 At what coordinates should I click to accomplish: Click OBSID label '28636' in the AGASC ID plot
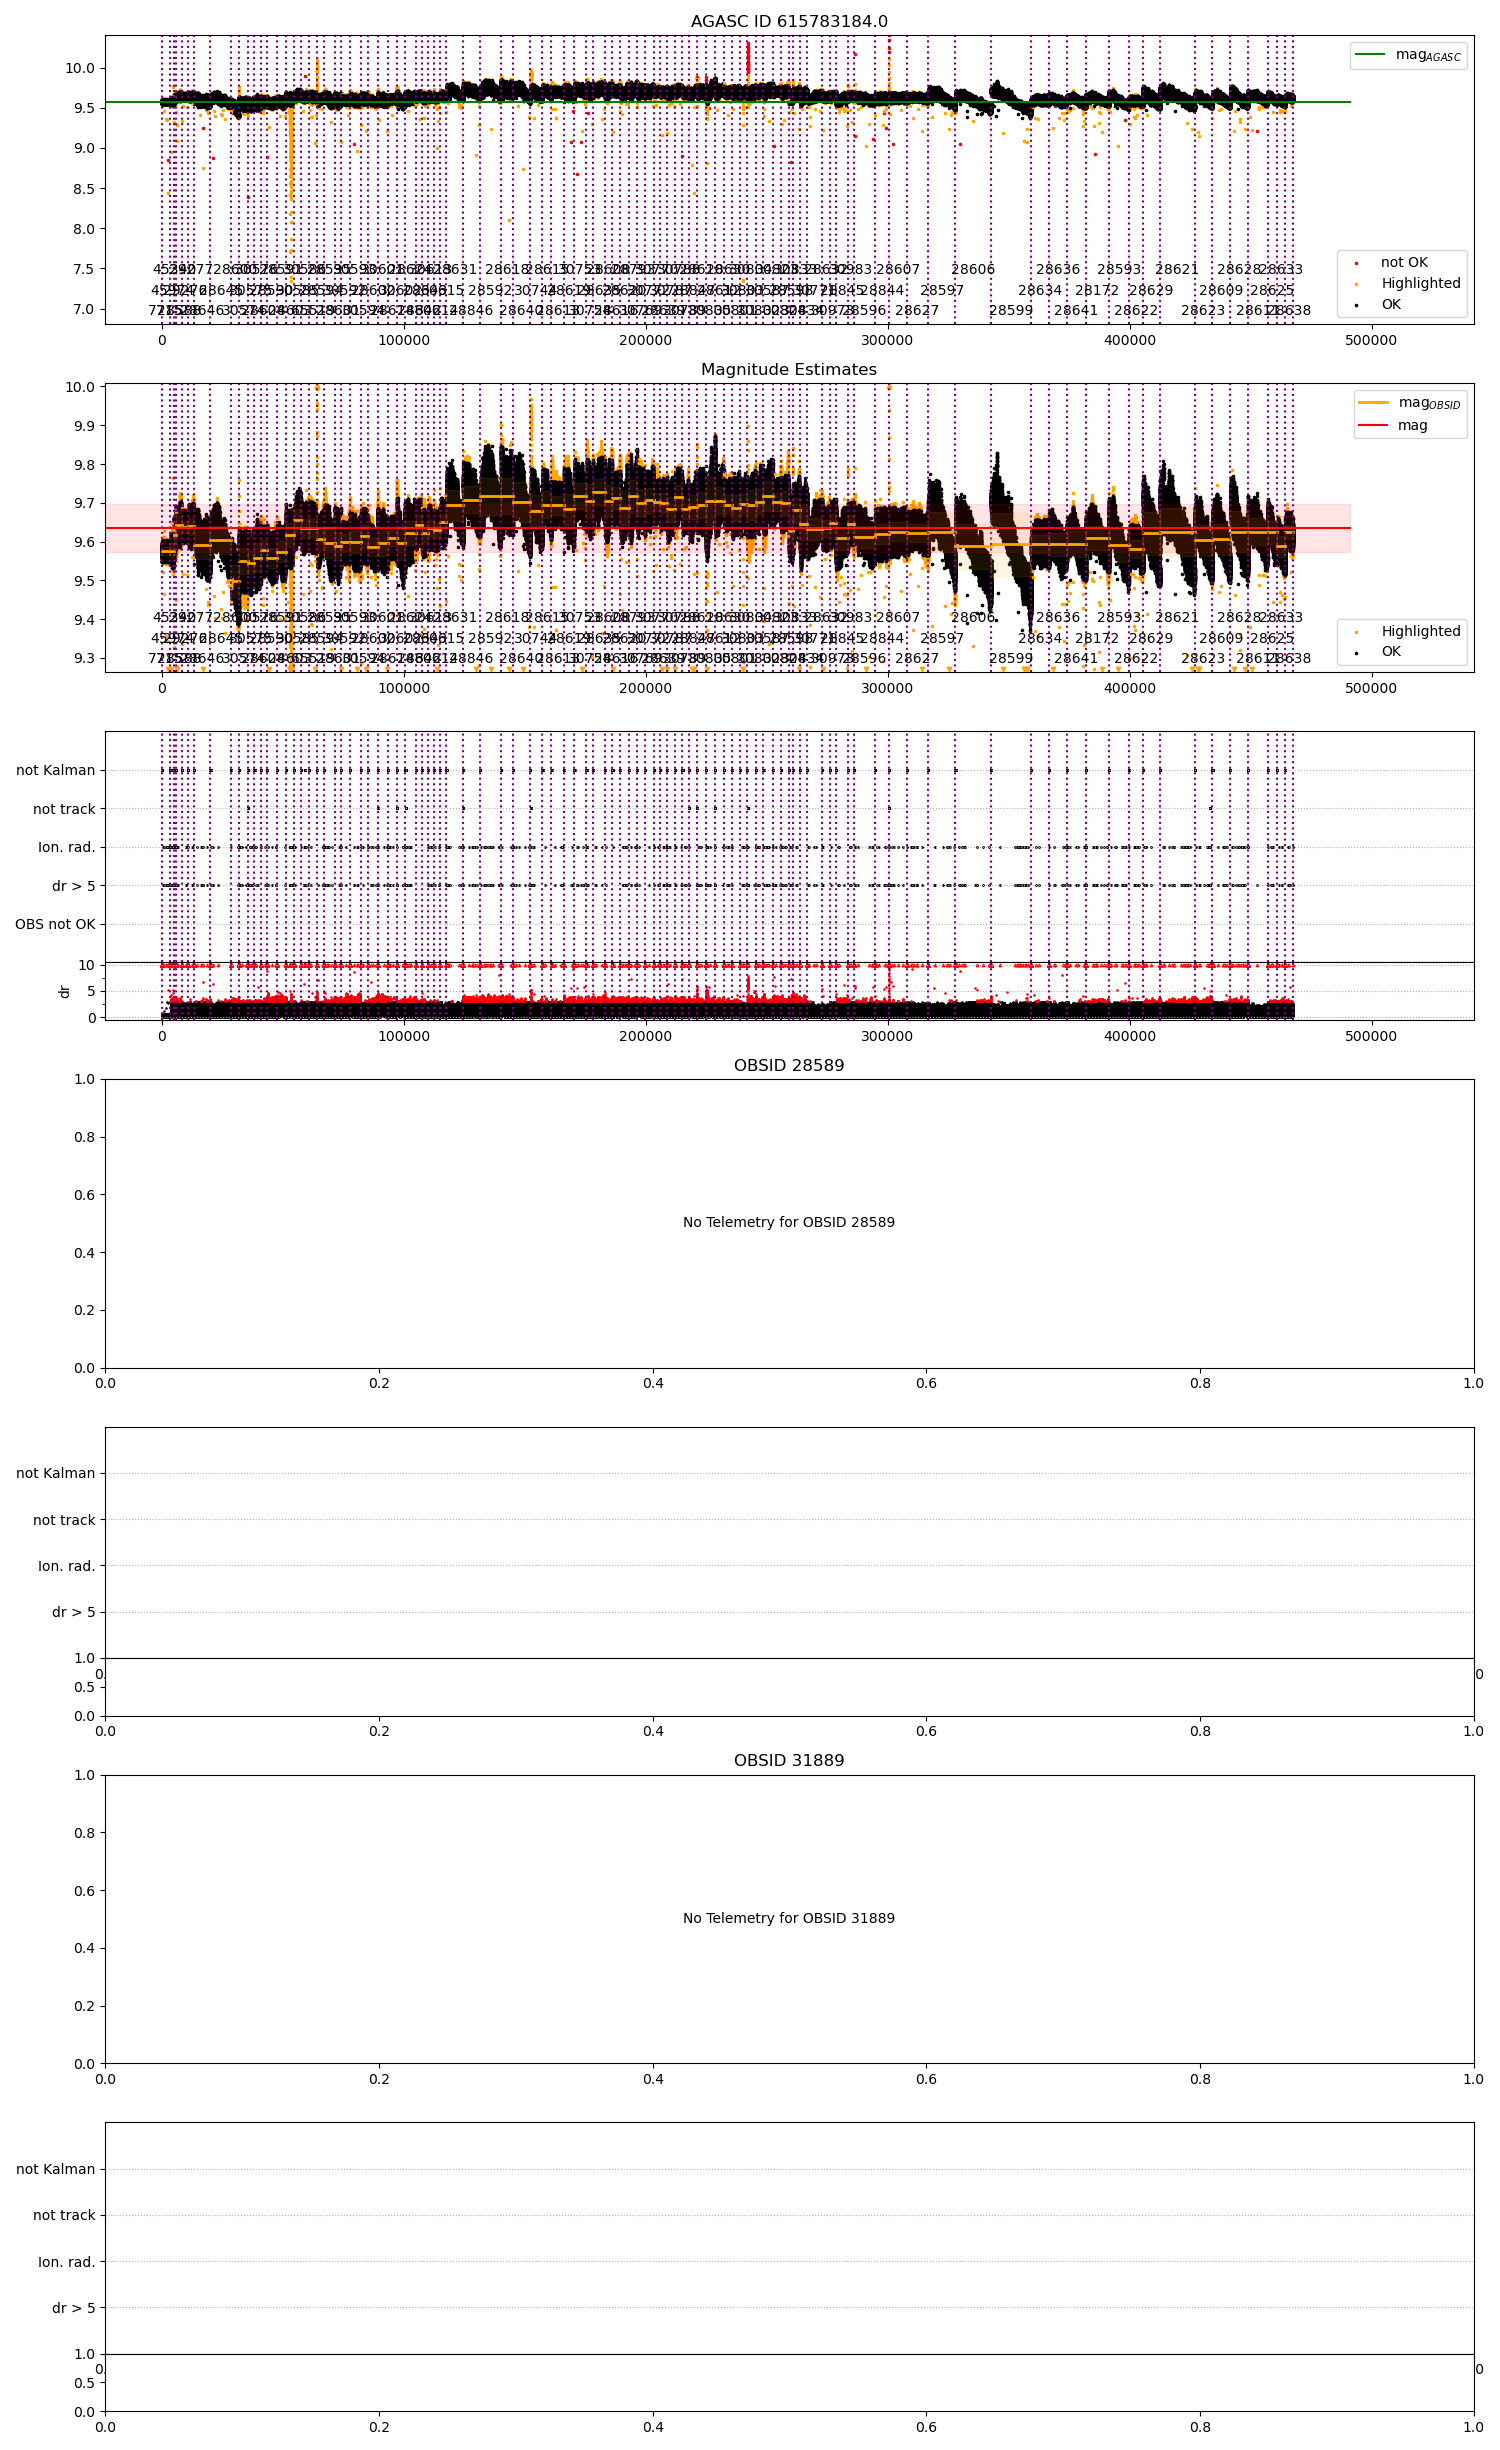[1058, 270]
